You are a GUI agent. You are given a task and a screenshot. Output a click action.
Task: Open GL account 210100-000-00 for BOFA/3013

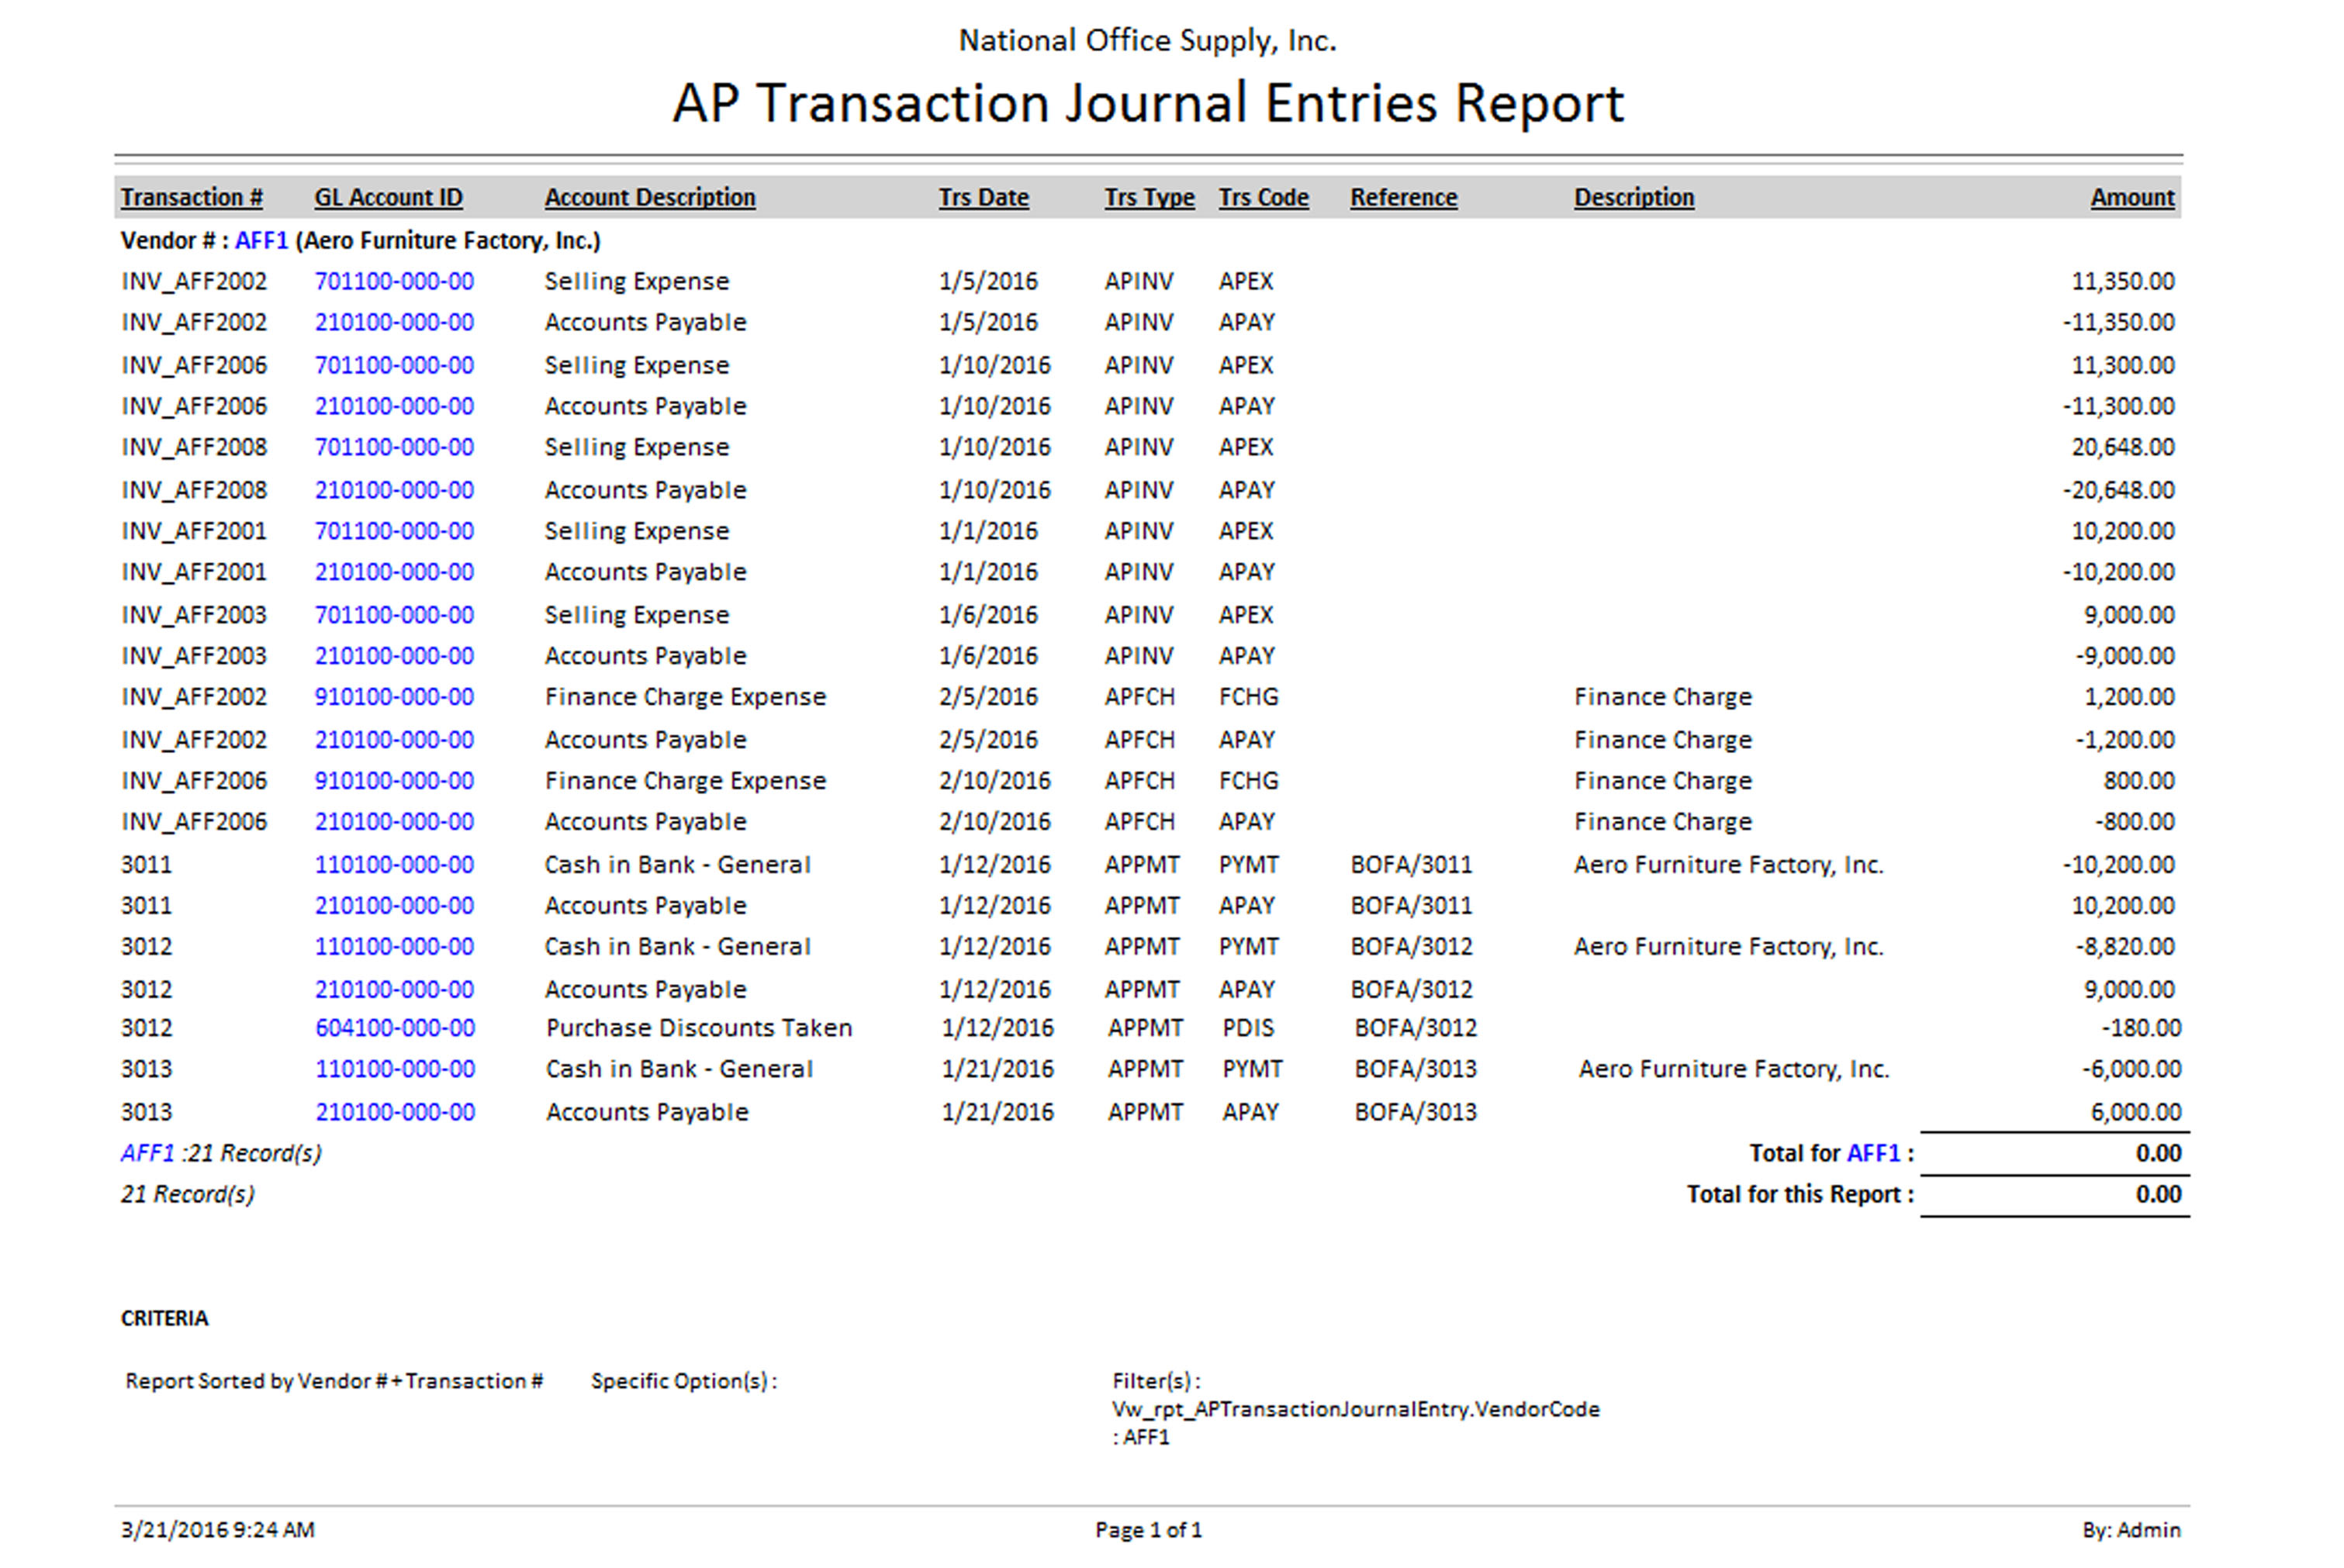pos(395,1111)
